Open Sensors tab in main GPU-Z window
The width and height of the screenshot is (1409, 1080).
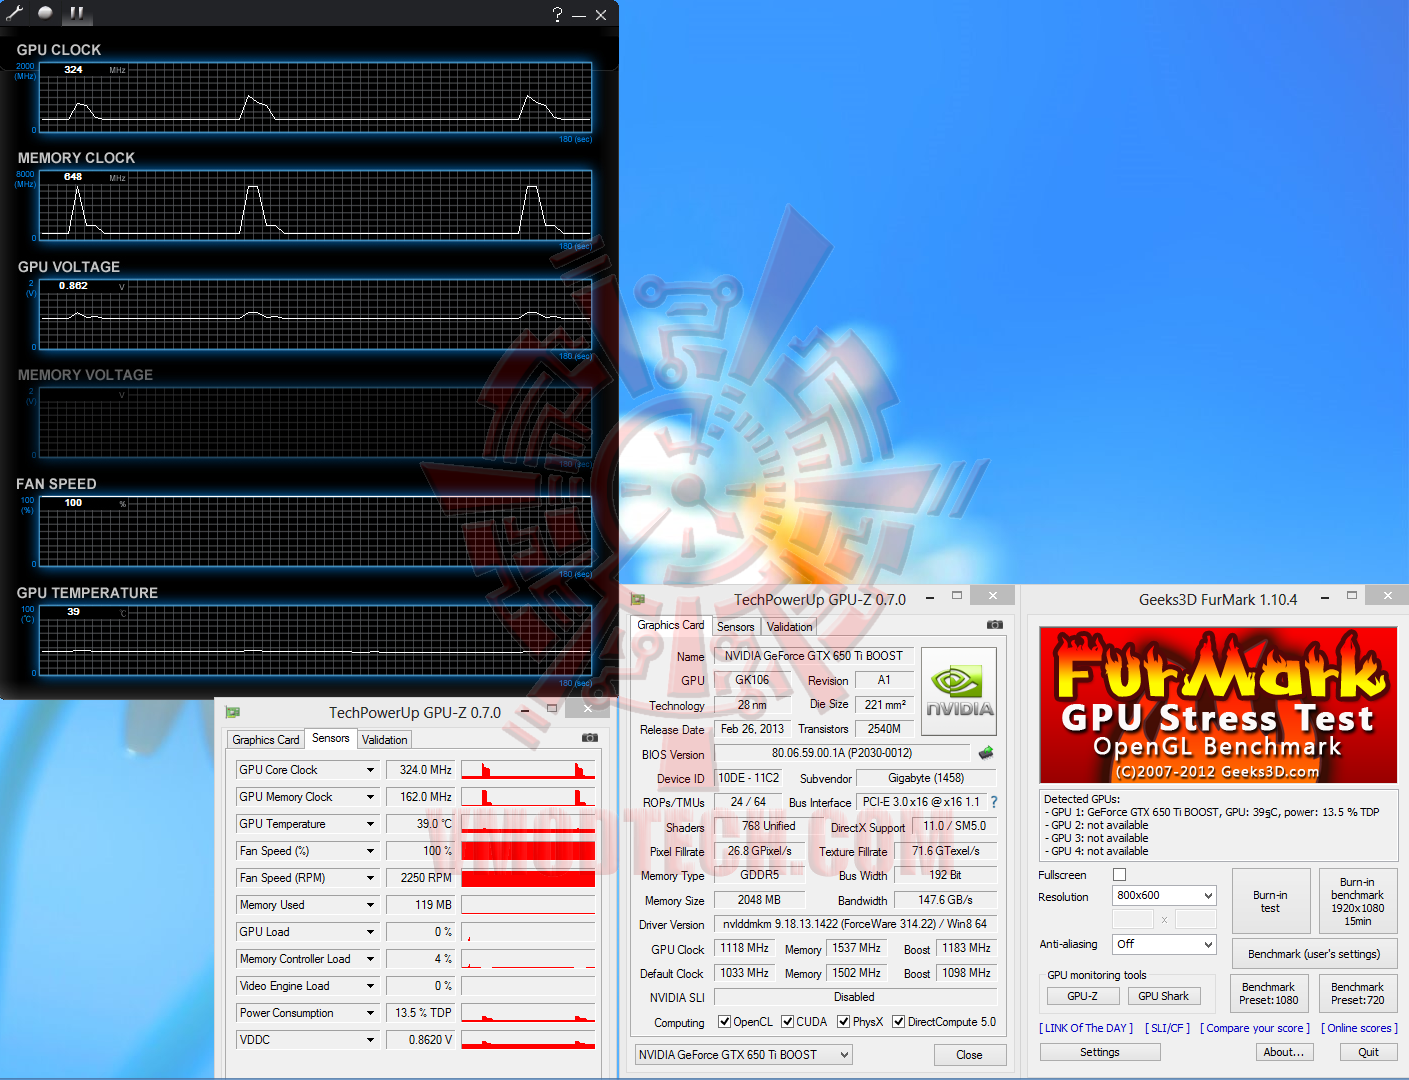click(x=736, y=627)
